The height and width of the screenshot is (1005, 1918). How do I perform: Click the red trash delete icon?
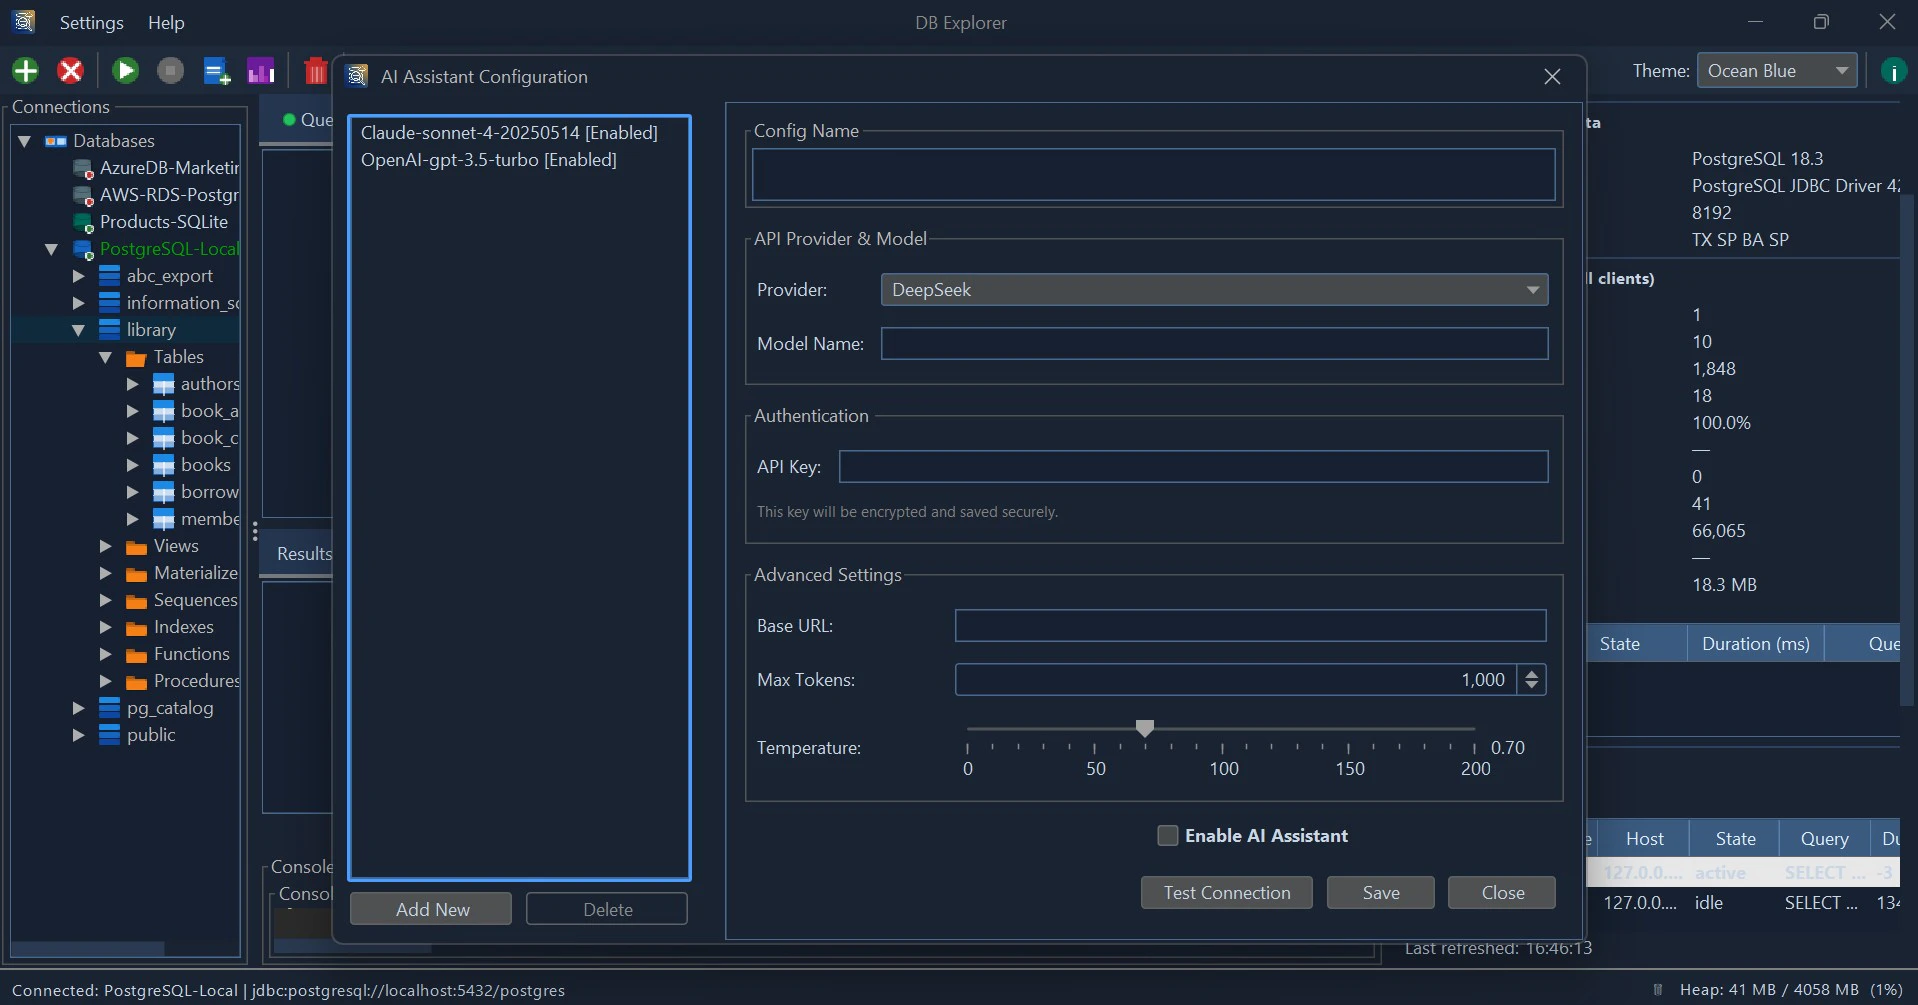[314, 70]
